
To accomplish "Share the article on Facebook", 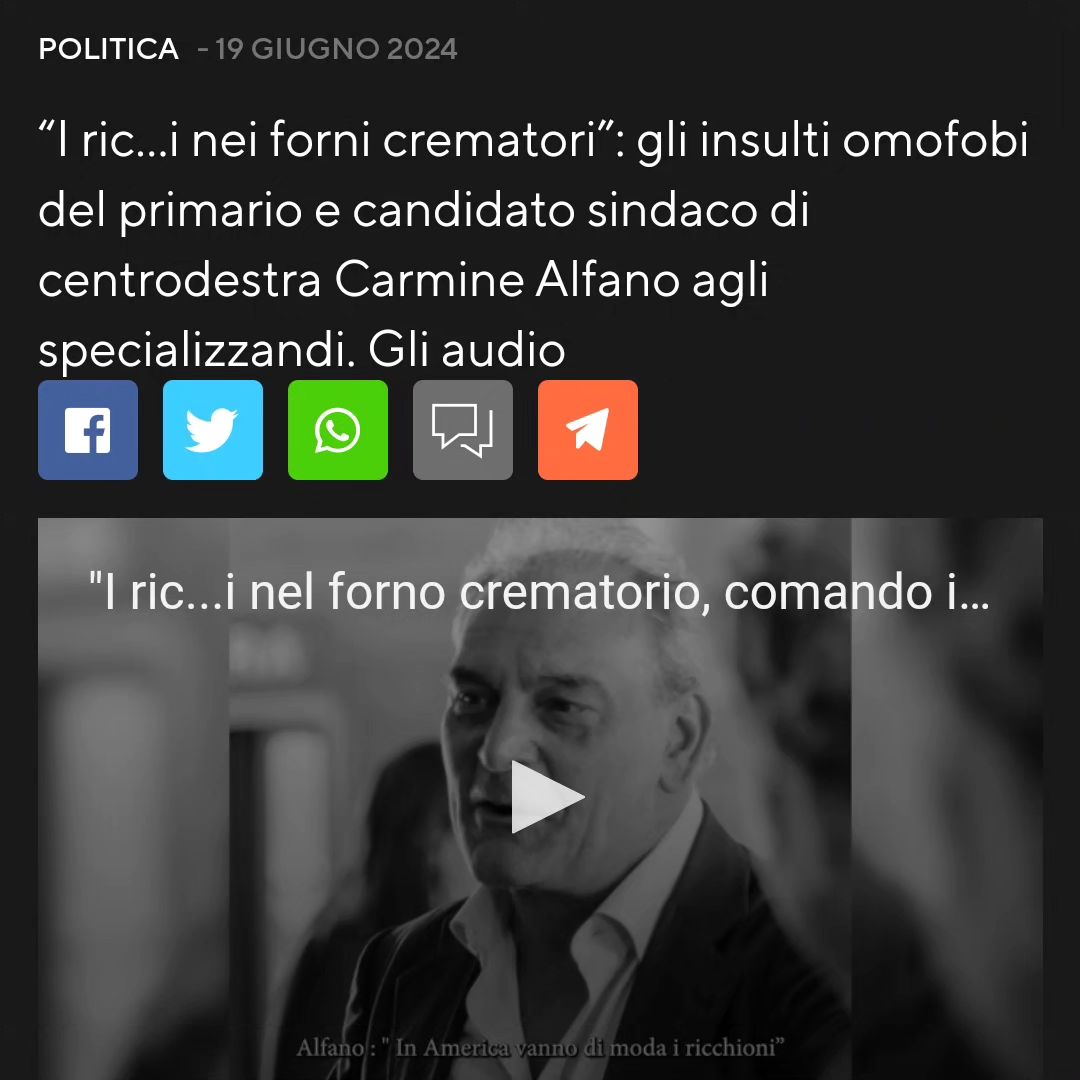I will (x=87, y=430).
